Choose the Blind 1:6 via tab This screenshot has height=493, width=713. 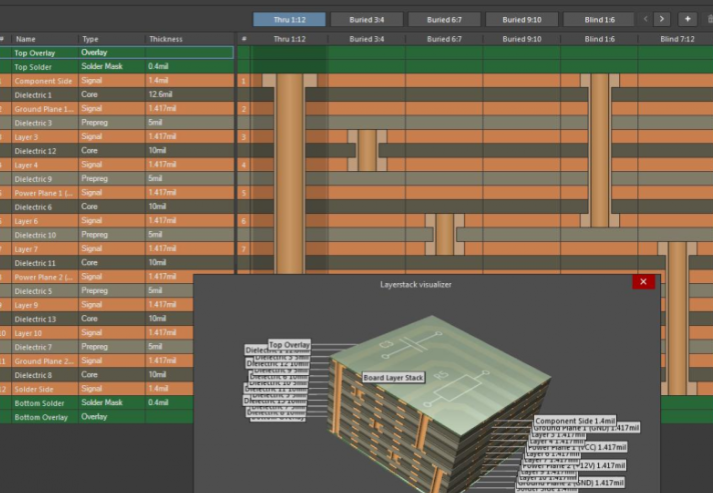[598, 19]
